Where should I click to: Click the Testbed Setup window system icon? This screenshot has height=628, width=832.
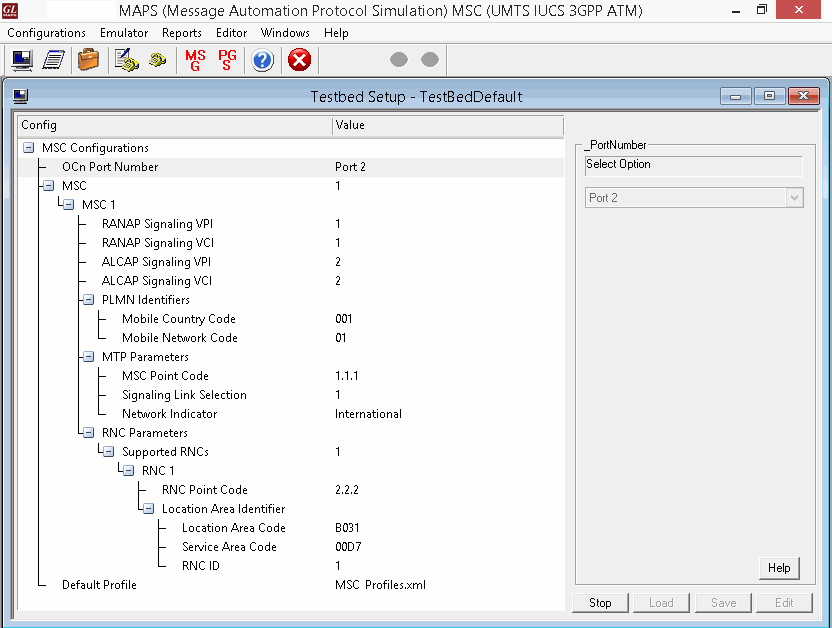pyautogui.click(x=21, y=96)
